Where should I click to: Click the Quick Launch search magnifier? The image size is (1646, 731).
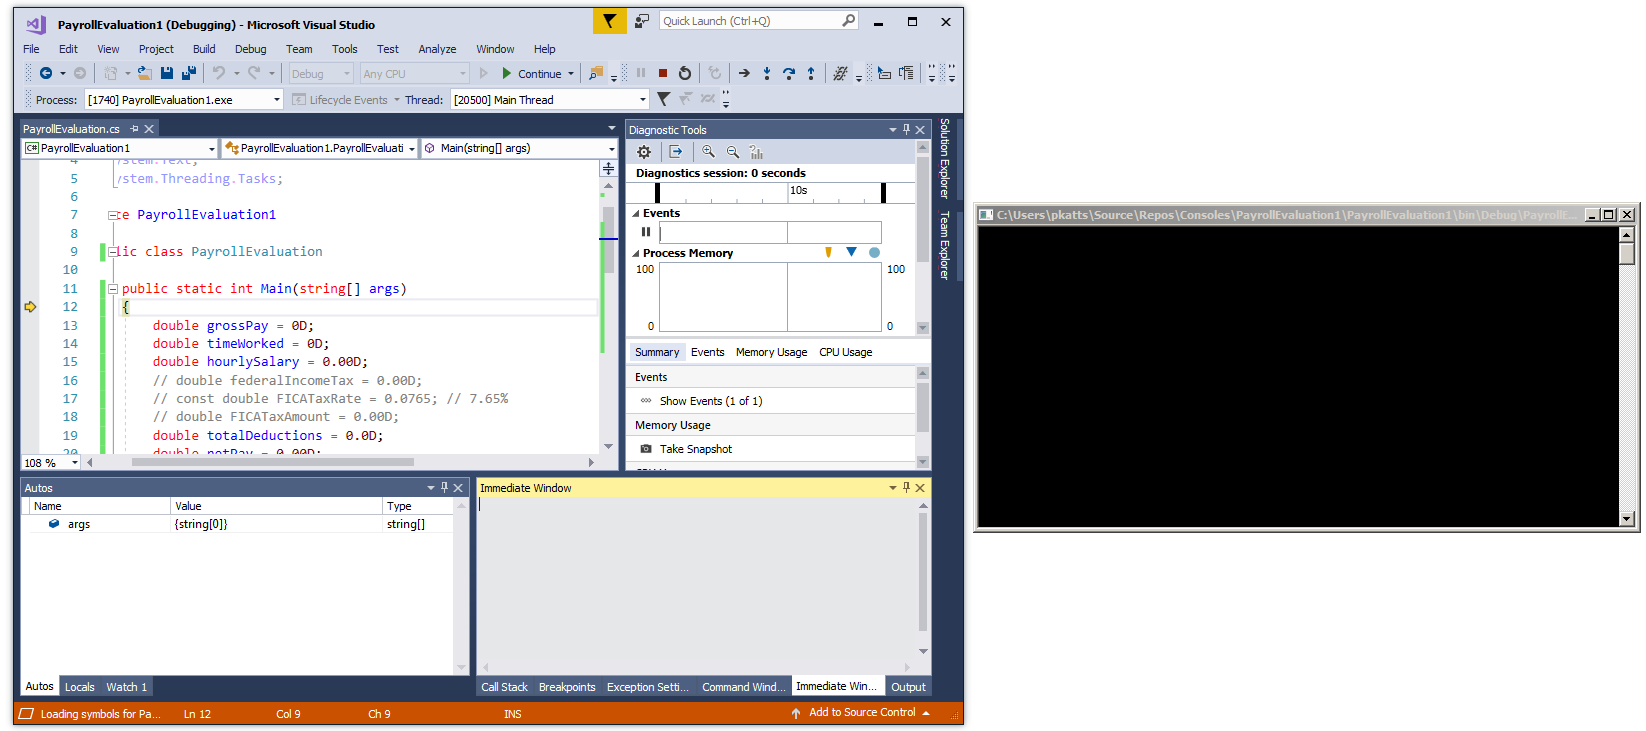point(849,20)
